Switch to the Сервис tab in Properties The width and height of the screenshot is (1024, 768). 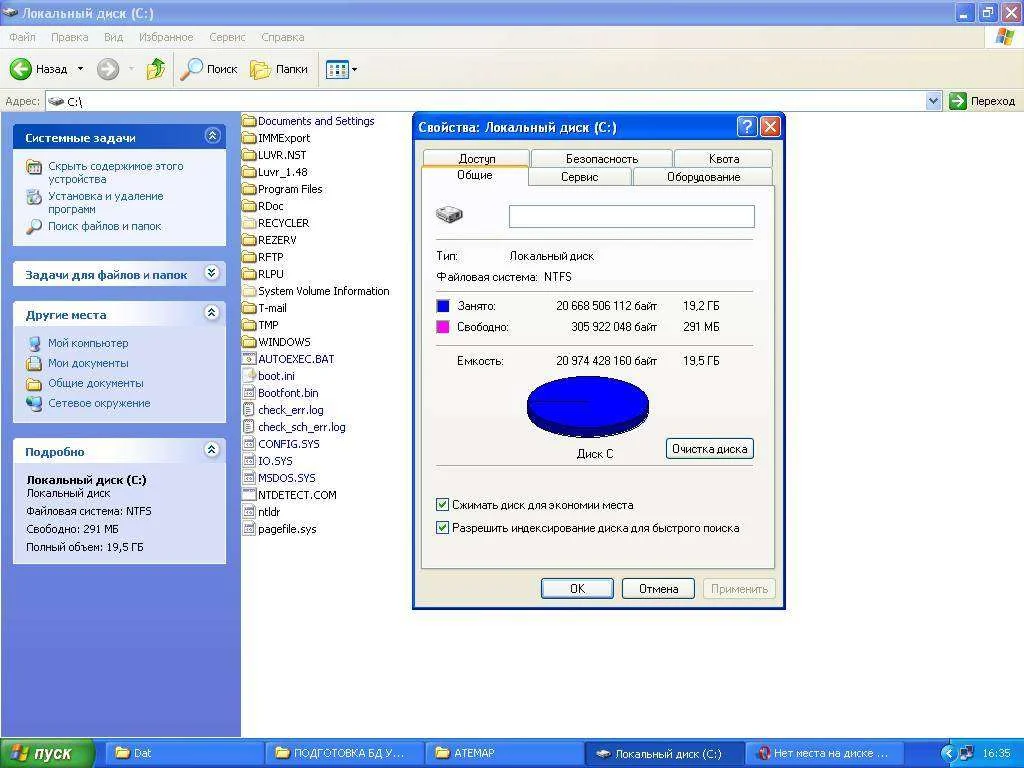tap(580, 177)
